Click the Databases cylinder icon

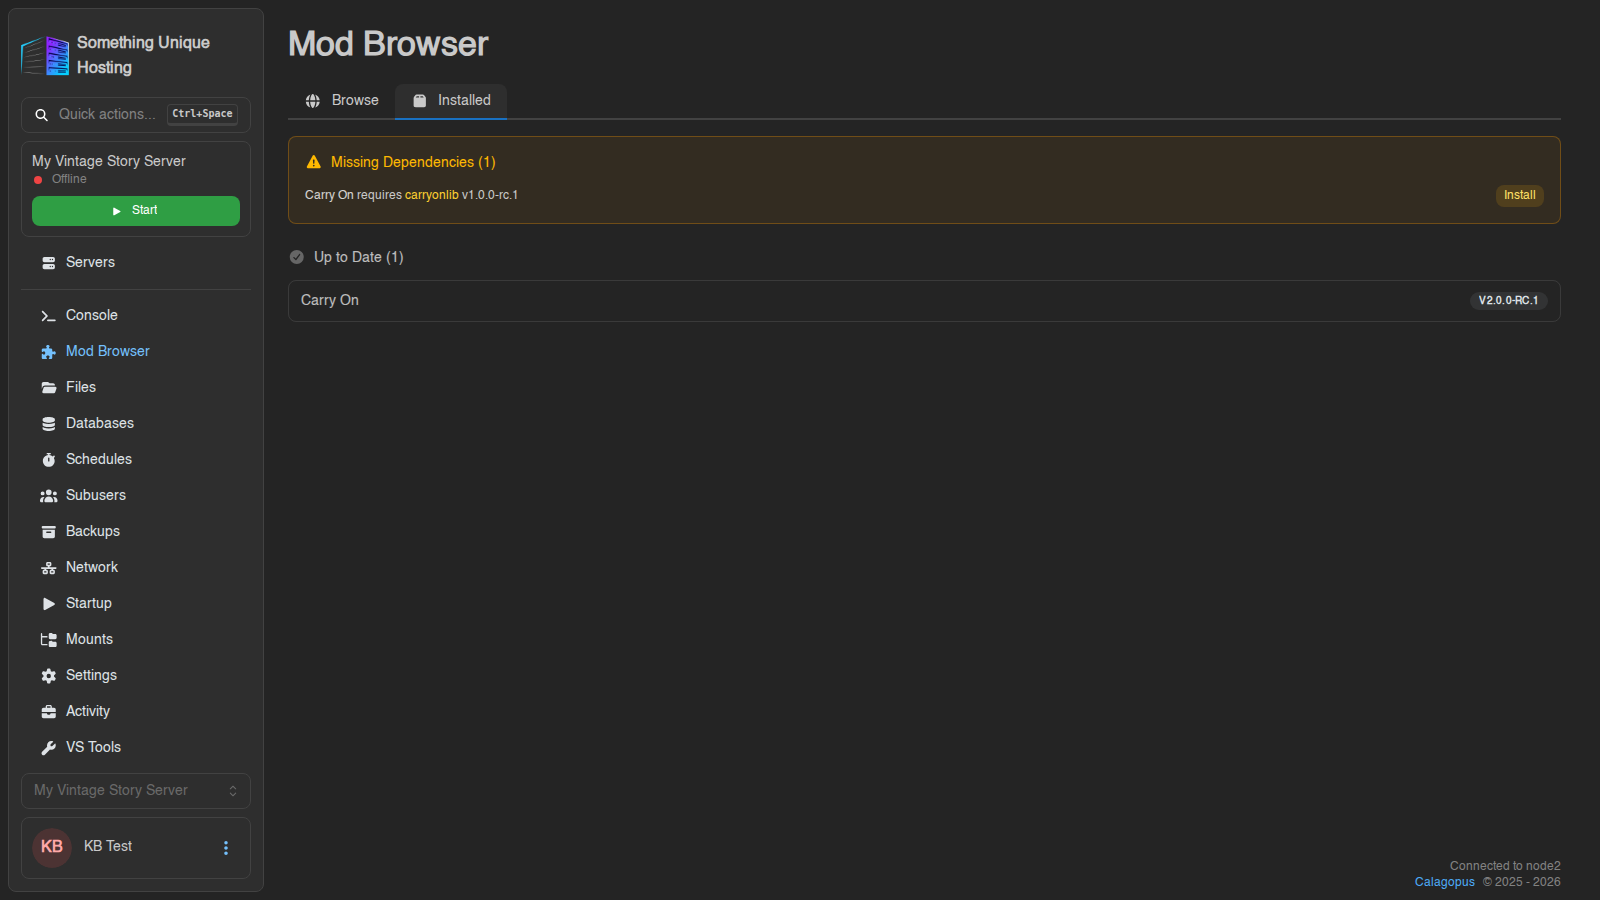(x=48, y=424)
